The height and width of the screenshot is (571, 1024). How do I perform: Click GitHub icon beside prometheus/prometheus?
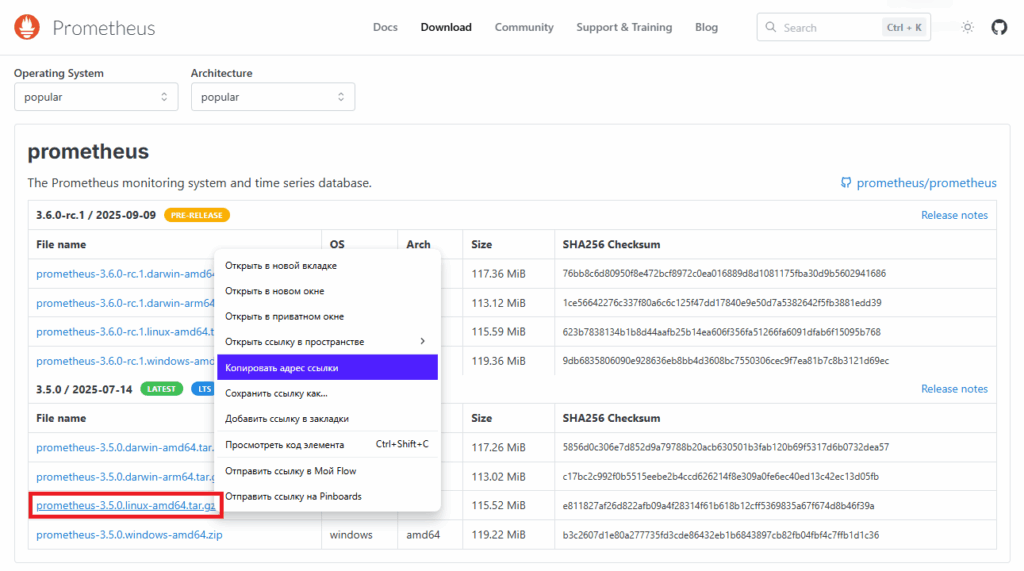846,183
